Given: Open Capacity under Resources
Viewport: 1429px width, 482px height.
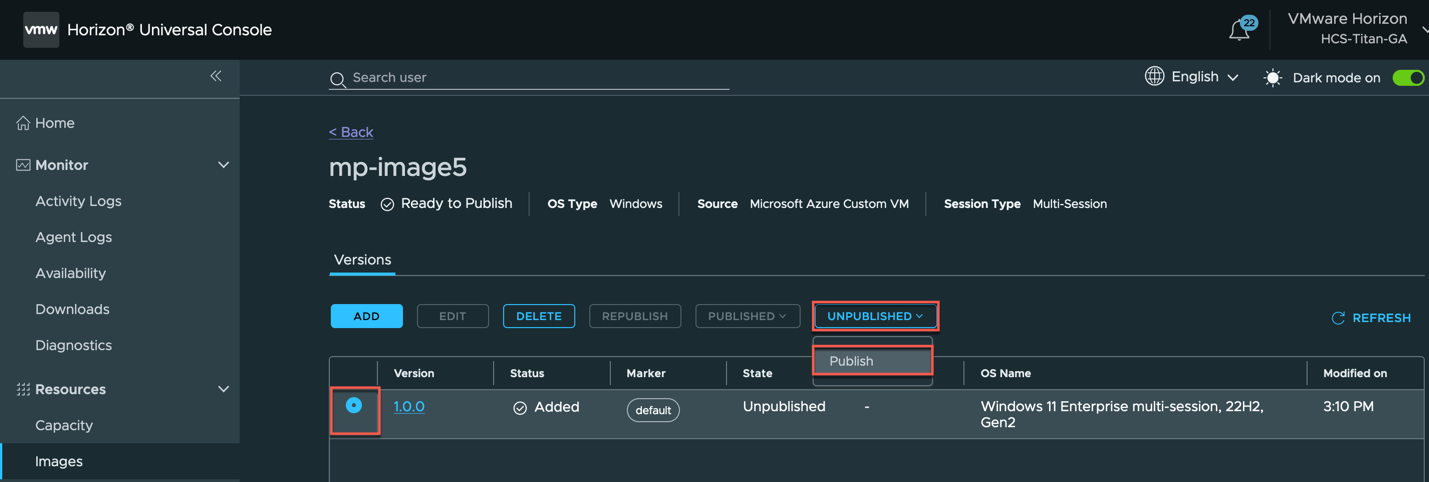Looking at the screenshot, I should tap(64, 425).
